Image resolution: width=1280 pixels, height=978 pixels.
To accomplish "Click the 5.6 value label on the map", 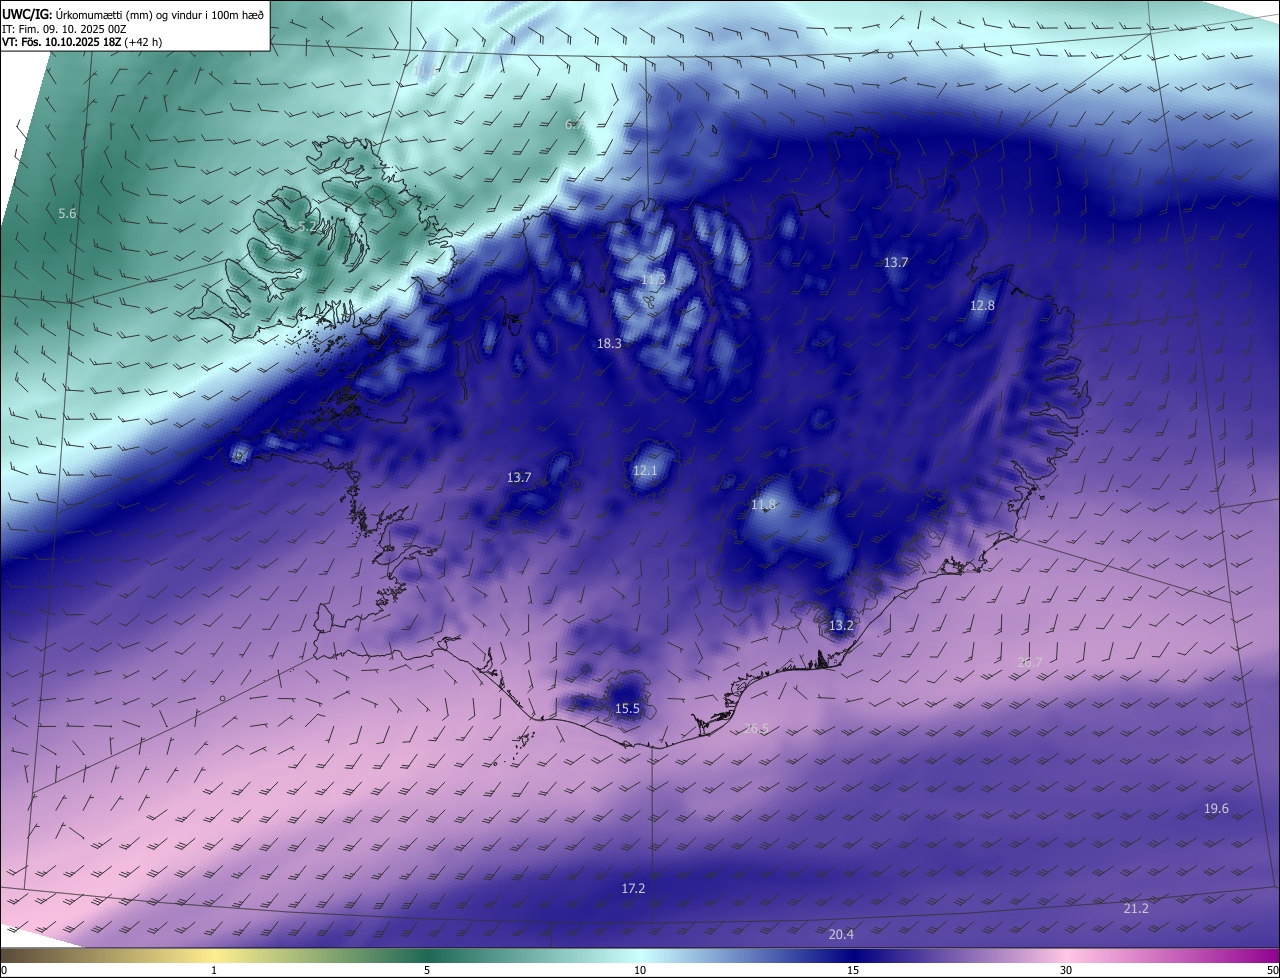I will [67, 214].
